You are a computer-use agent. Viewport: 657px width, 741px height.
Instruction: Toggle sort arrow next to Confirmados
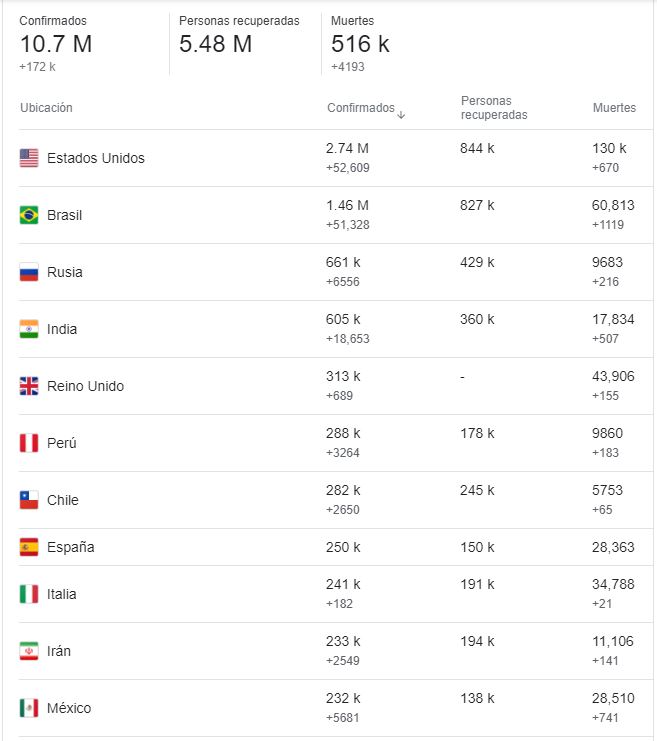click(401, 114)
